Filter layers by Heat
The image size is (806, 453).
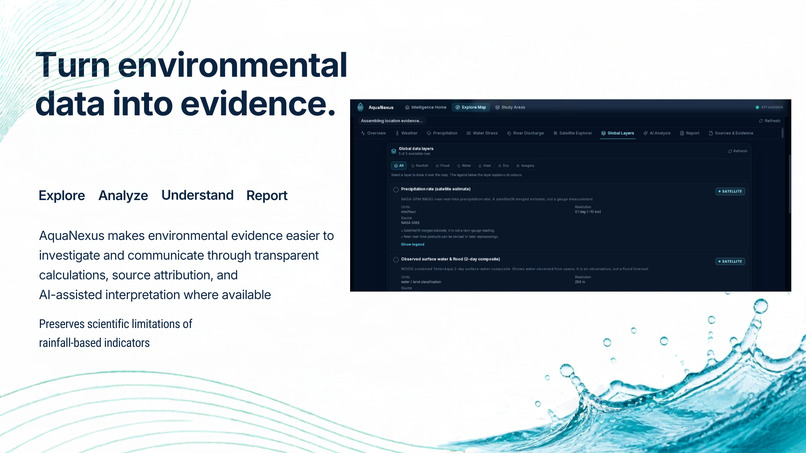coord(484,166)
